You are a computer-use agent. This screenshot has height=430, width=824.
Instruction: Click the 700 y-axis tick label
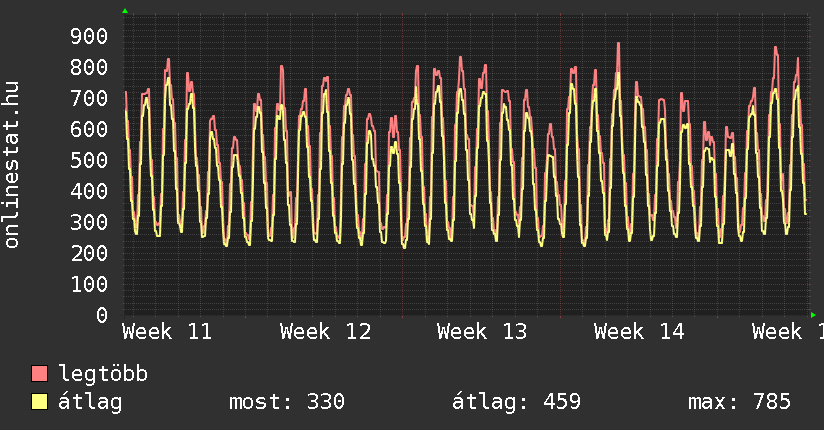pos(88,99)
